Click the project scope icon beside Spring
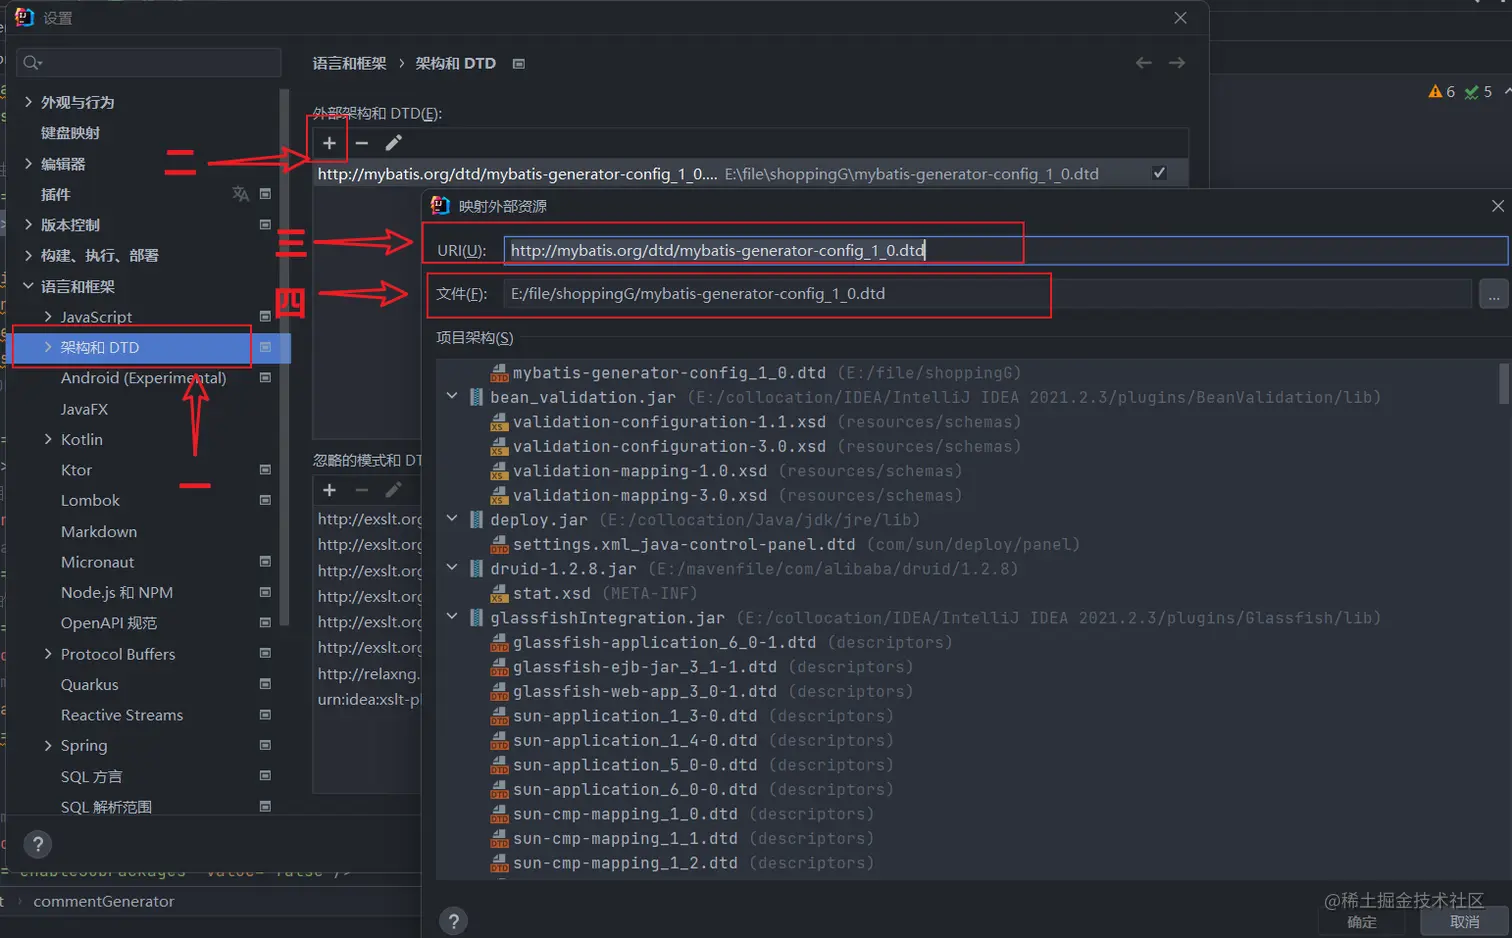This screenshot has height=938, width=1512. click(265, 745)
